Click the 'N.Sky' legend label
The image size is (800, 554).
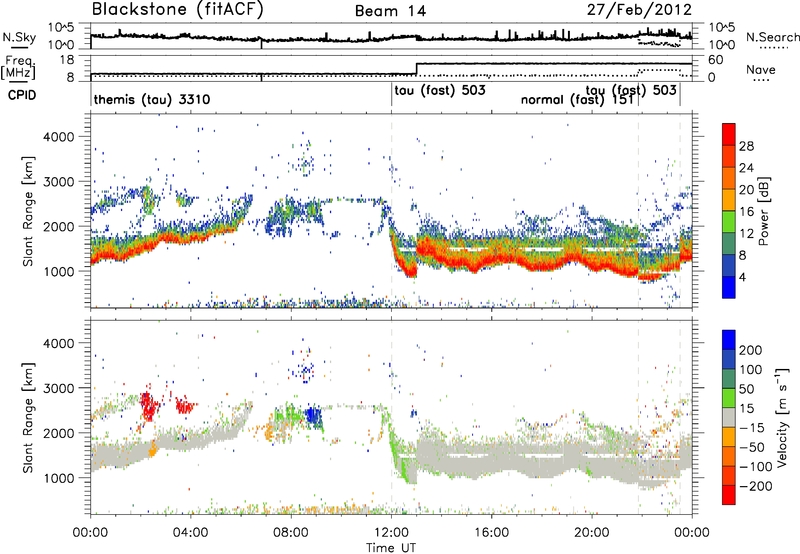19,37
